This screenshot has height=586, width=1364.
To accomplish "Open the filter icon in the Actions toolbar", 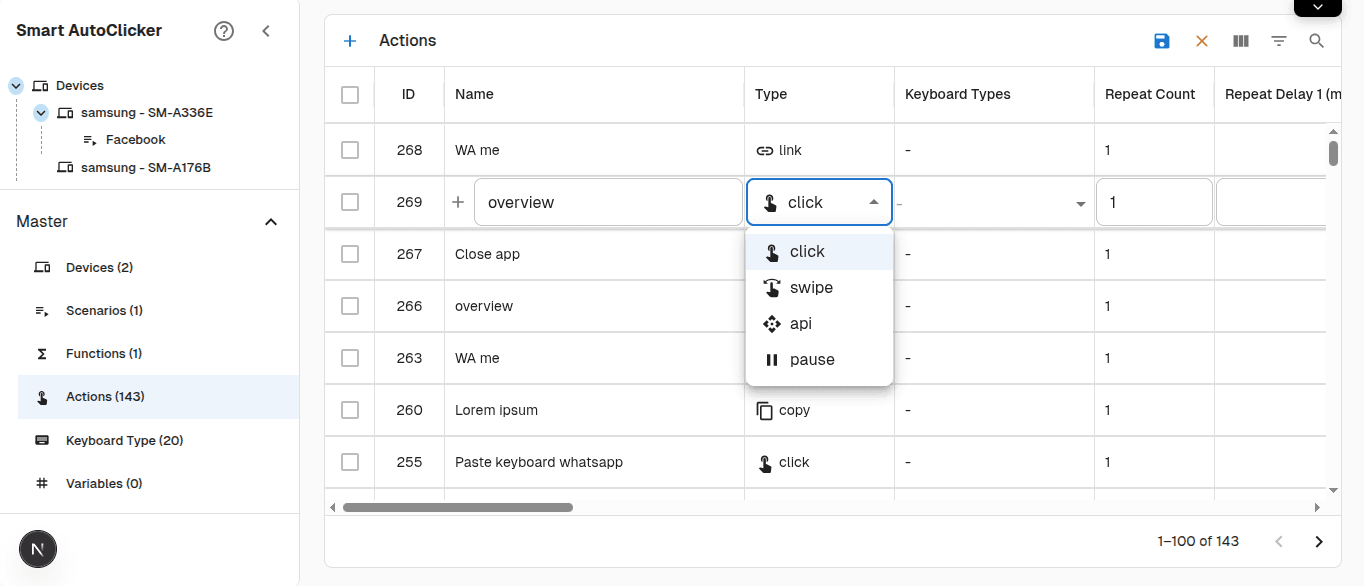I will (1278, 41).
